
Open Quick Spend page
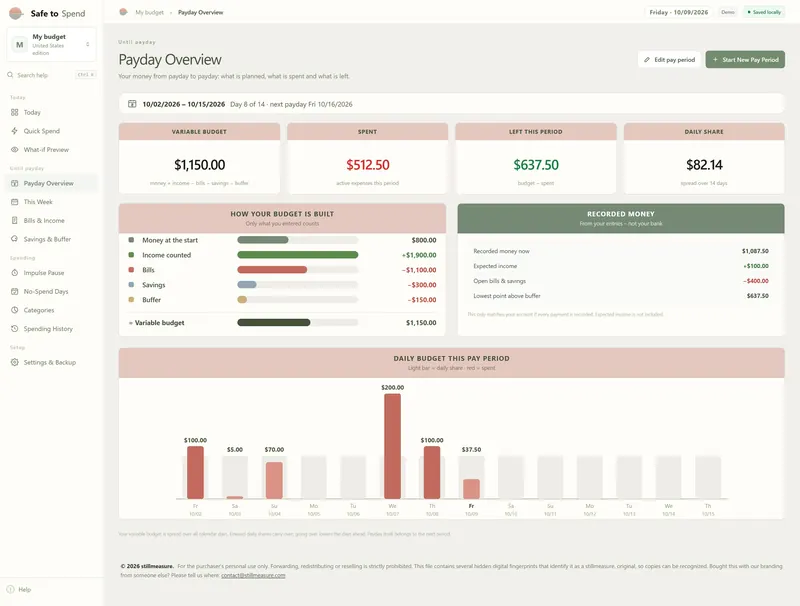[51, 131]
